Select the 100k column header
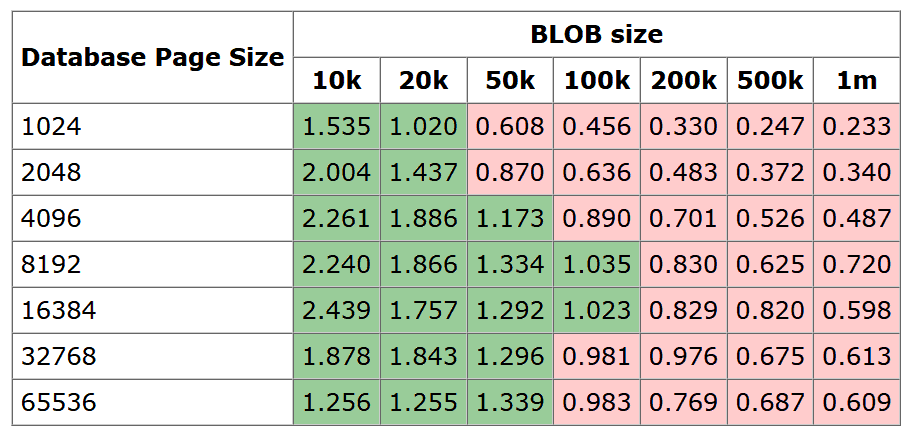The image size is (915, 433). tap(597, 81)
